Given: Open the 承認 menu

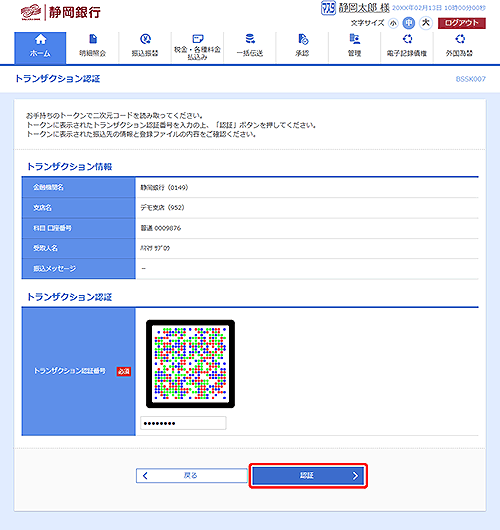Looking at the screenshot, I should point(302,48).
